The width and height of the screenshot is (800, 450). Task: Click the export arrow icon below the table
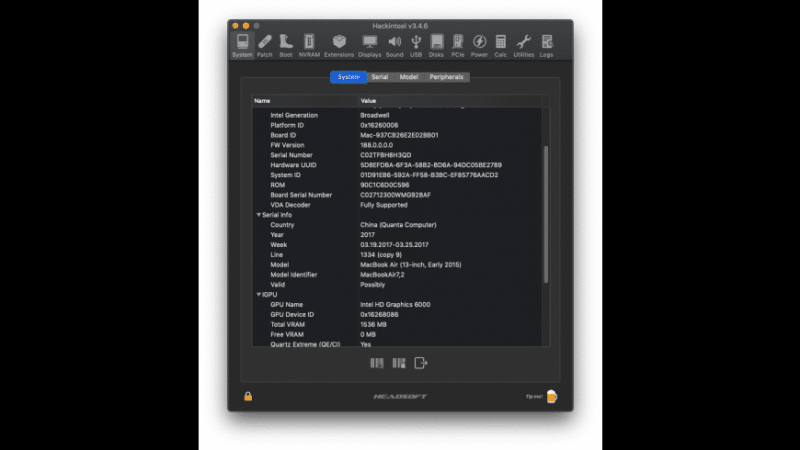click(x=421, y=363)
